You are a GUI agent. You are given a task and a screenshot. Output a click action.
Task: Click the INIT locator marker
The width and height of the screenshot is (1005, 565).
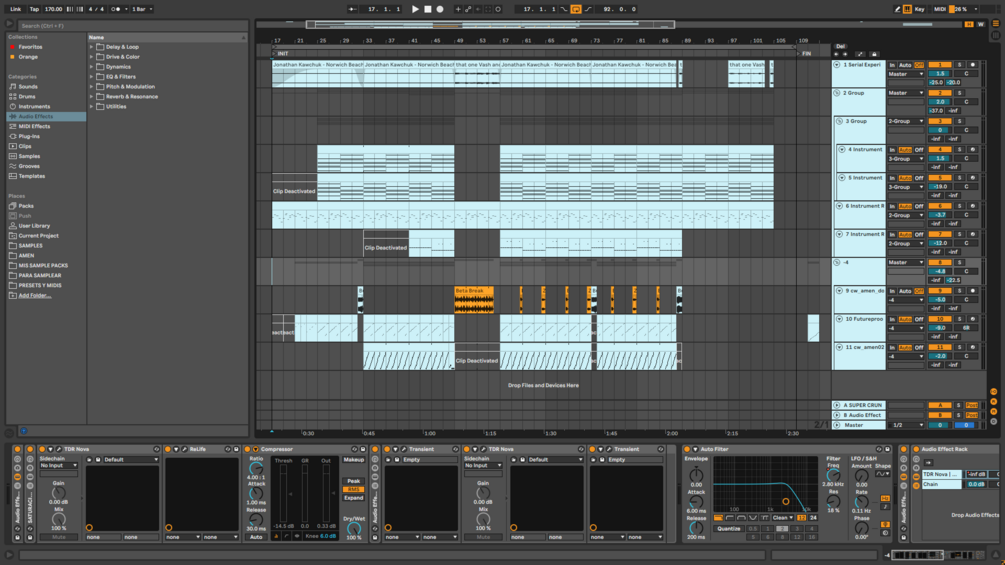tap(283, 54)
